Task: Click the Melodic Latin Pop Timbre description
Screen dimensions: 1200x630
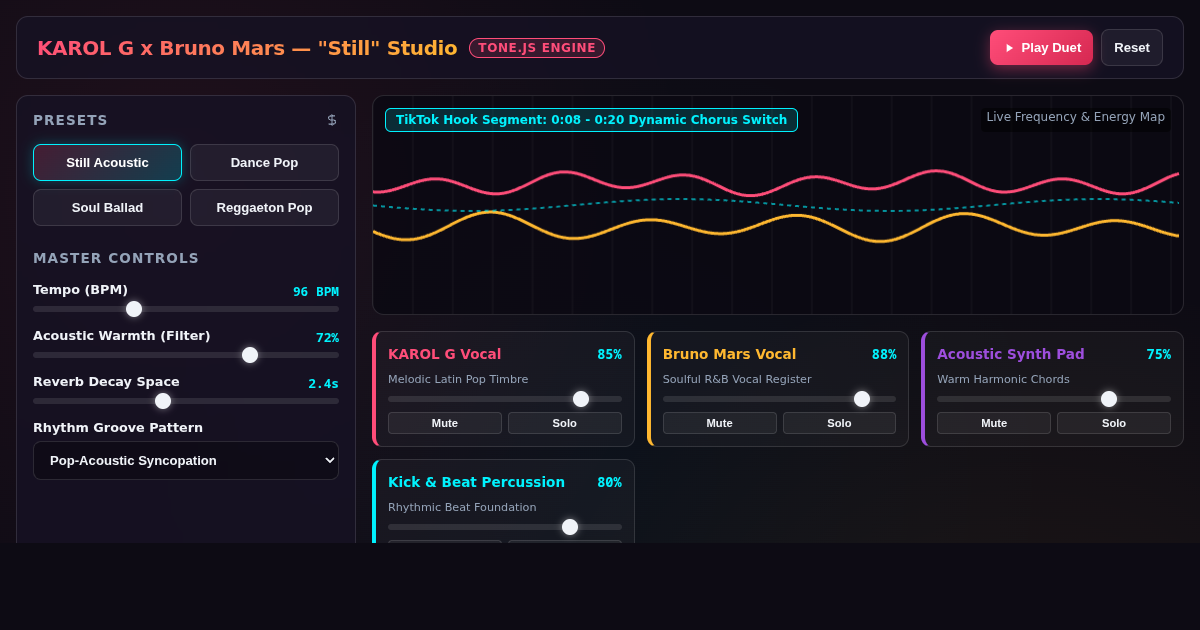Action: point(458,379)
